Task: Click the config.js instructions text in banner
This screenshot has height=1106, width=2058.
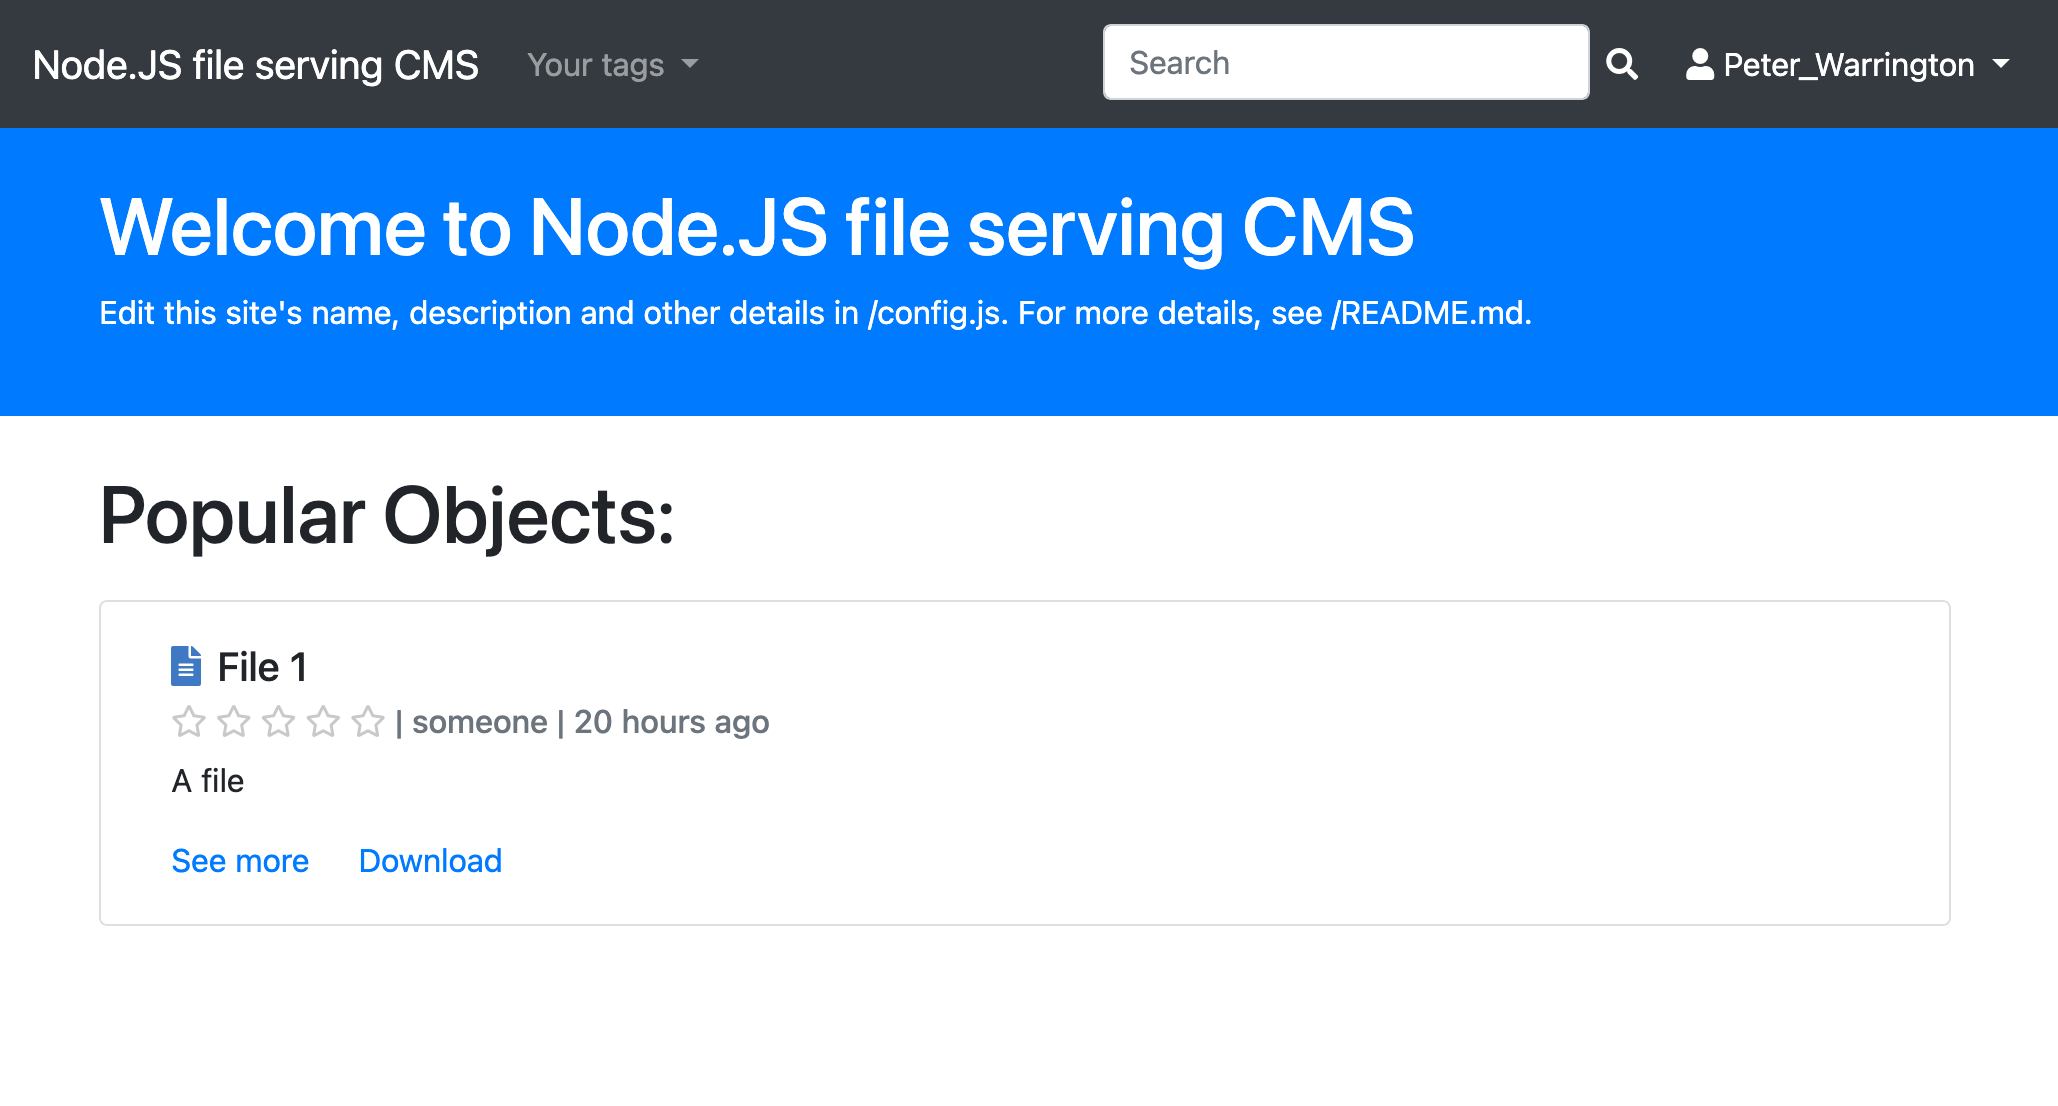Action: tap(815, 313)
